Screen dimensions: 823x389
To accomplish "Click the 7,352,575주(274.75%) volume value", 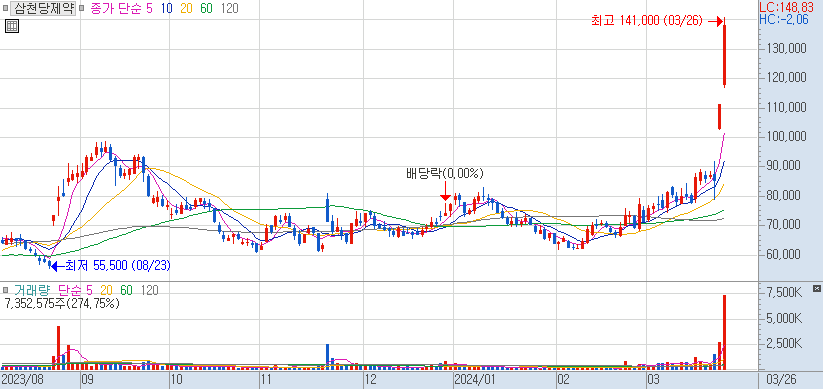I will pyautogui.click(x=62, y=303).
